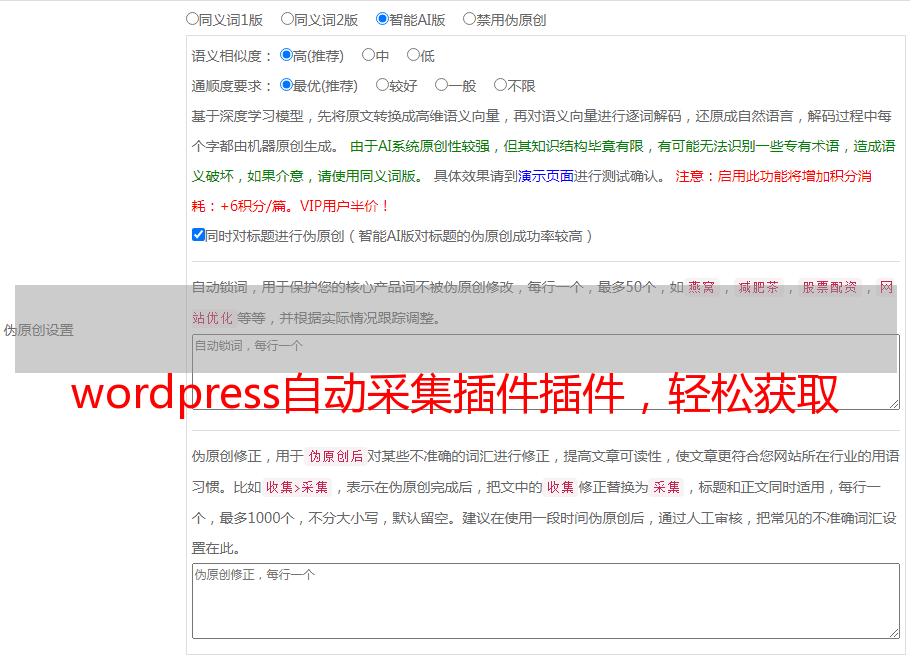Set 语义相似度 to 低
Viewport: 911px width, 658px height.
[413, 55]
